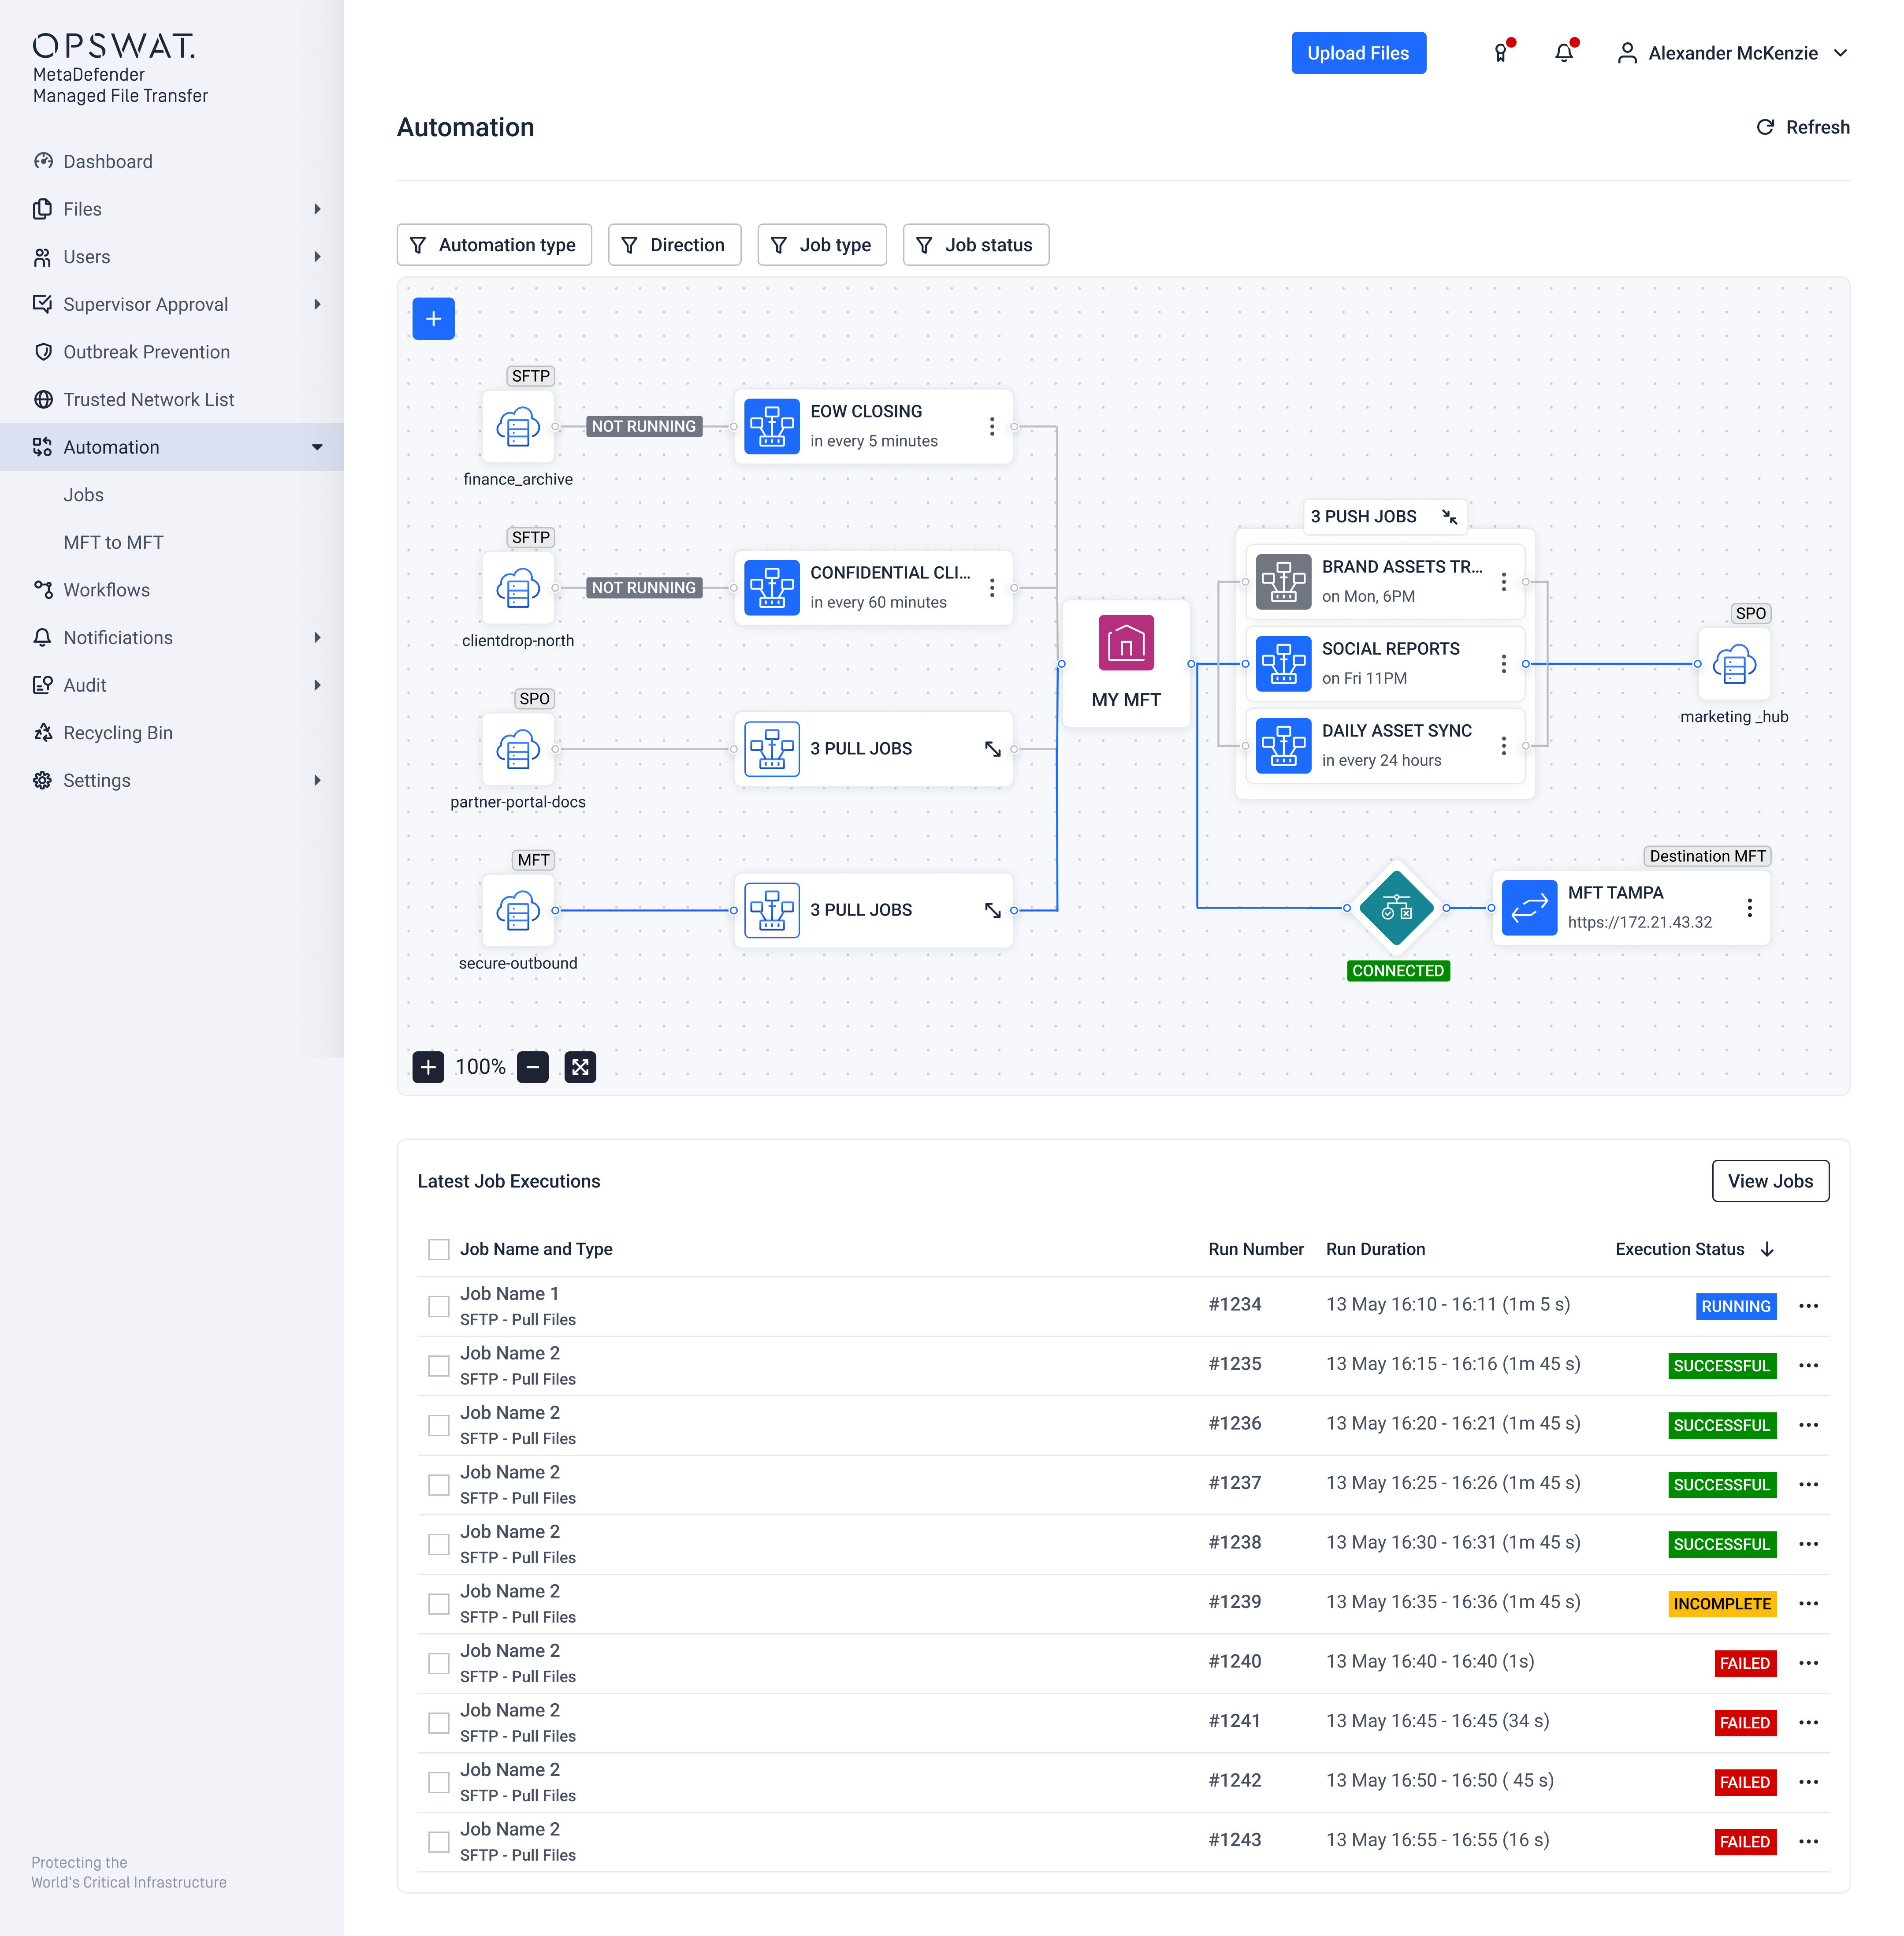Open the Automation type filter dropdown
This screenshot has width=1904, height=1936.
pos(494,245)
